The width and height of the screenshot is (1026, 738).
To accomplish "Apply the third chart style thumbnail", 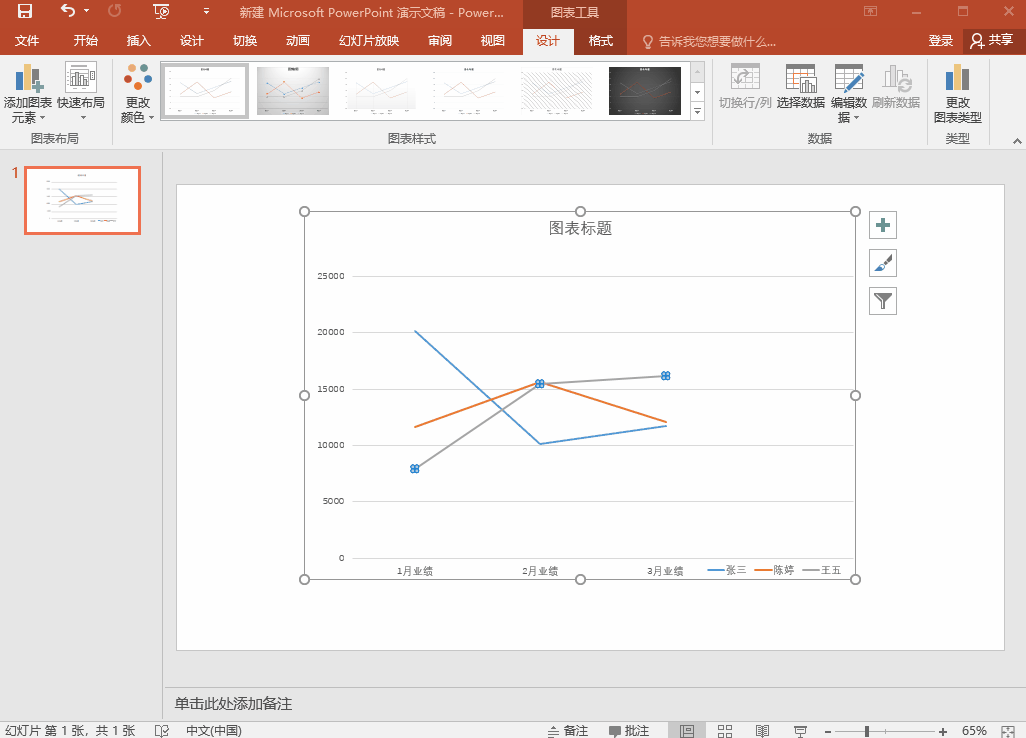I will (x=381, y=90).
